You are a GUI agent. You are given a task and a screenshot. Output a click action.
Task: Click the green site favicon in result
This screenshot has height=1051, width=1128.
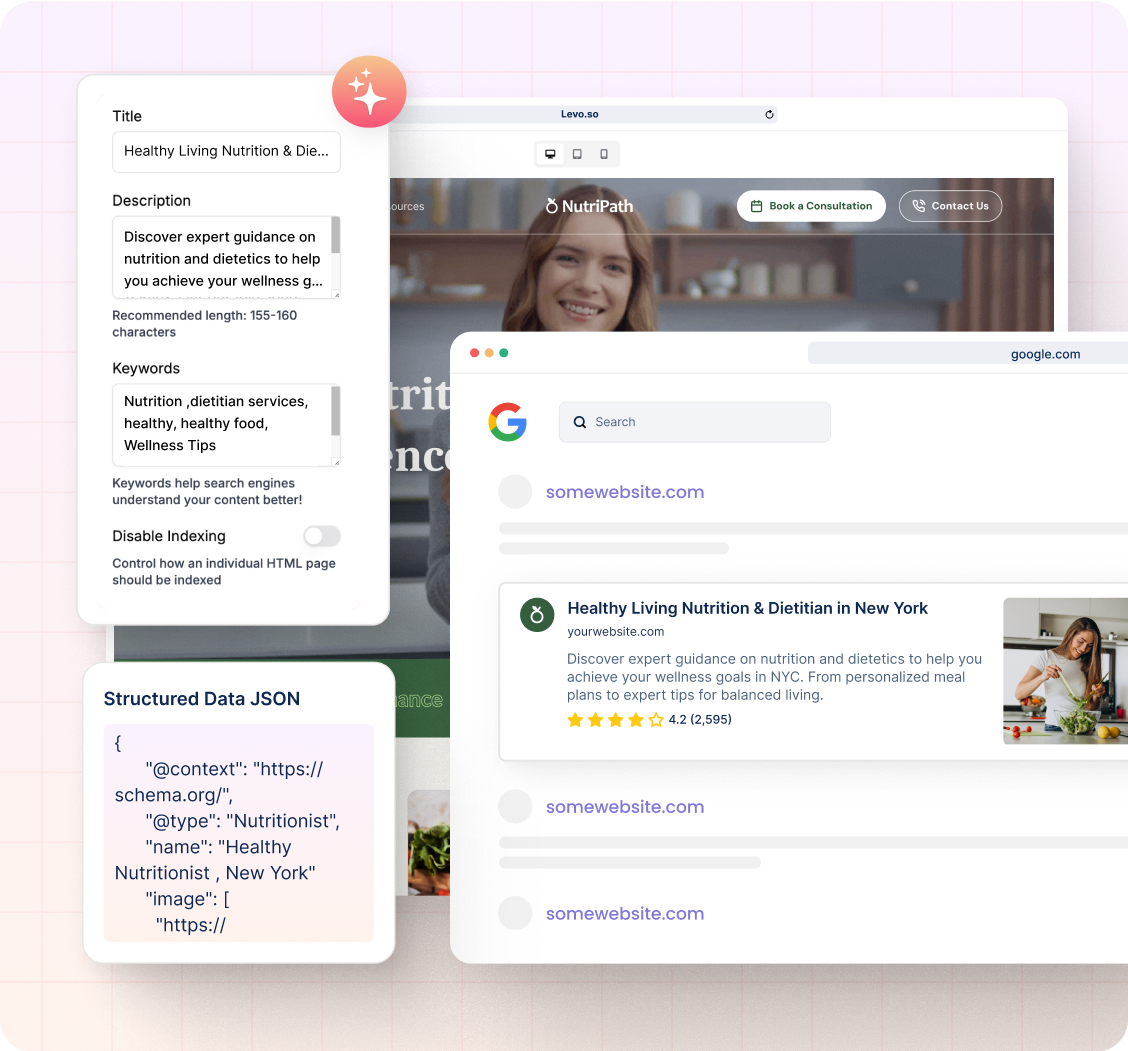(x=537, y=615)
